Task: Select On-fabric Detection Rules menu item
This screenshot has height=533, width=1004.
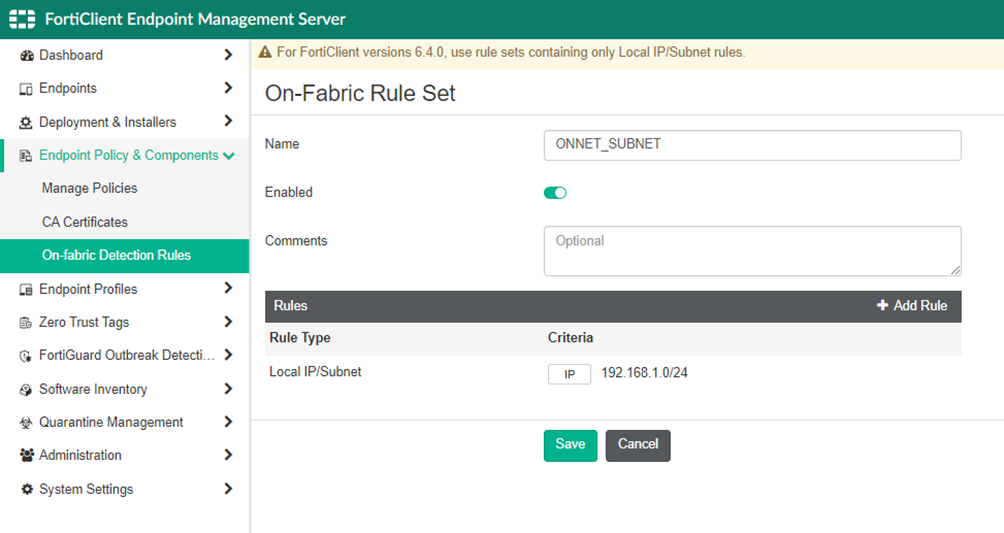Action: tap(124, 256)
